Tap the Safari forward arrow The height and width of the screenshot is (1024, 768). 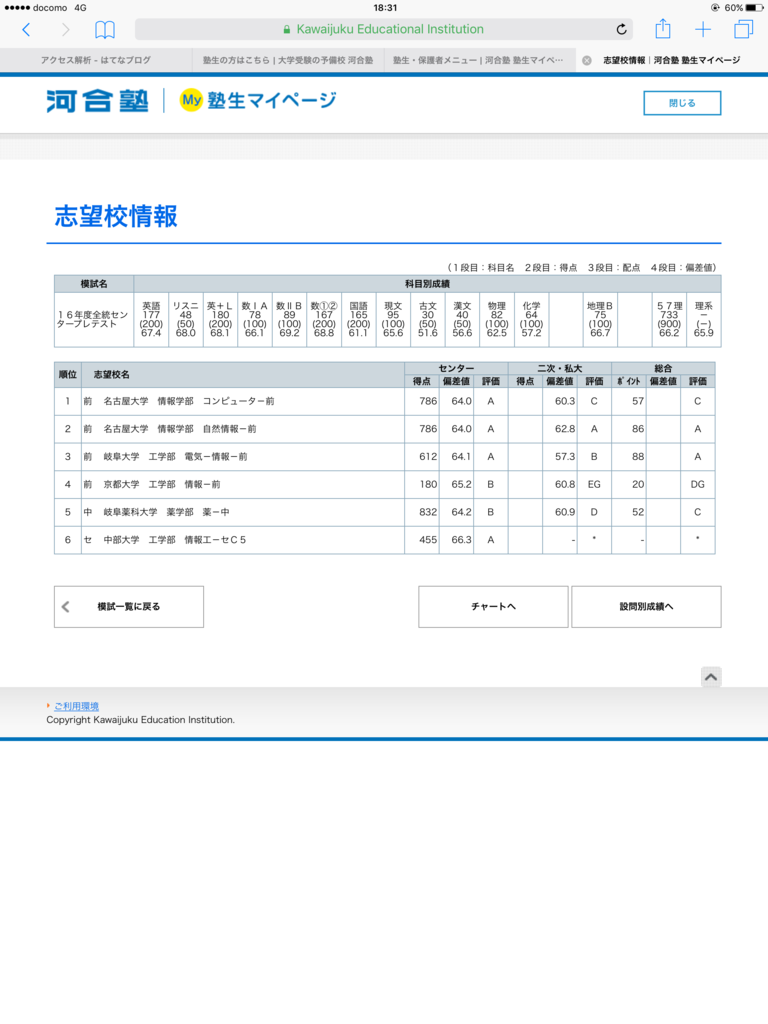65,29
